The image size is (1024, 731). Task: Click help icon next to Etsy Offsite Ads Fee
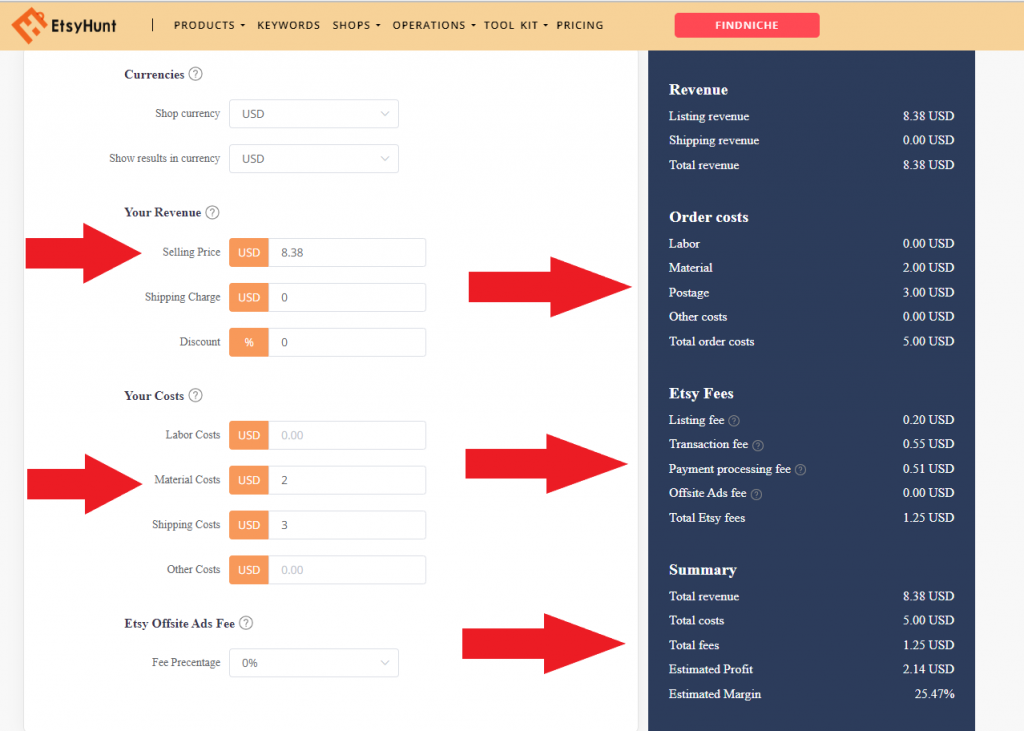246,623
